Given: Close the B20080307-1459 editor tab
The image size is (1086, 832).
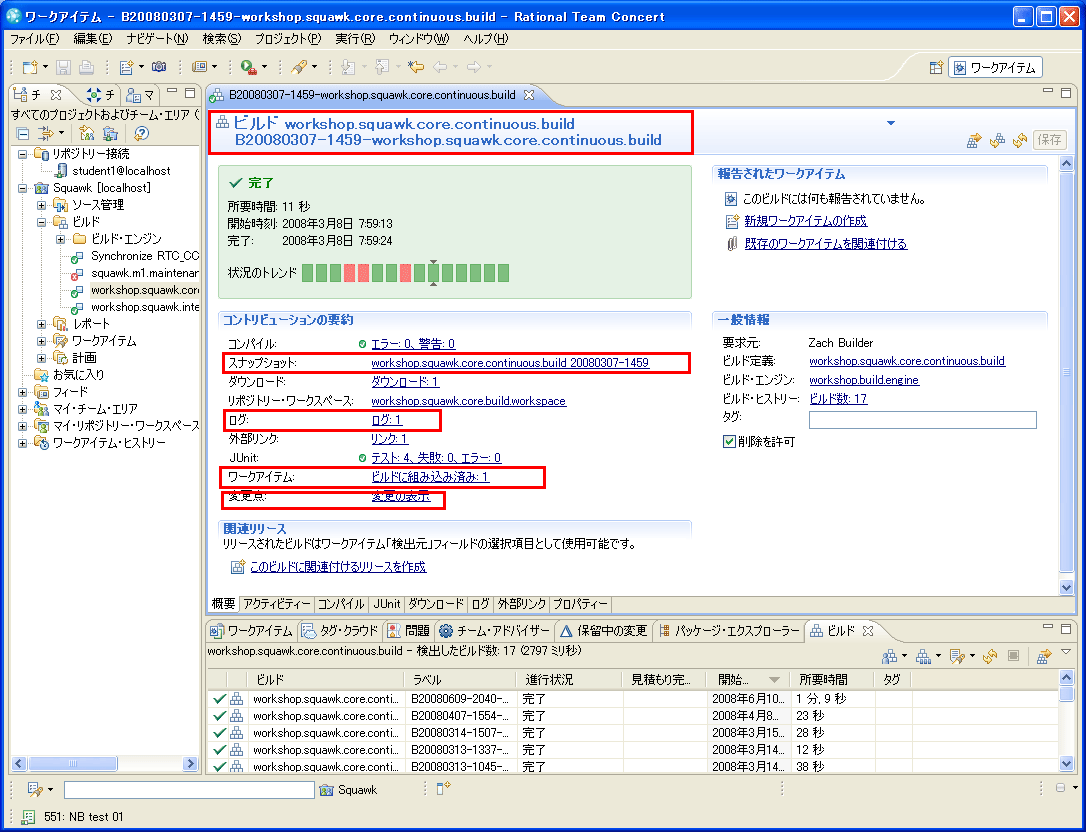Looking at the screenshot, I should click(528, 95).
